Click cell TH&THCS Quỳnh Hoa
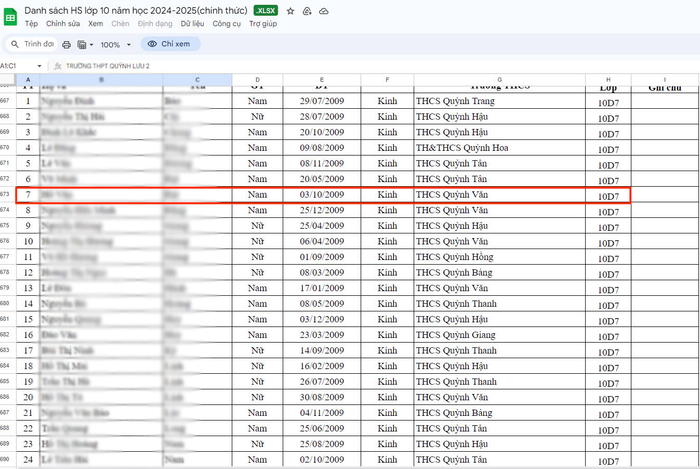The width and height of the screenshot is (700, 469). 500,148
